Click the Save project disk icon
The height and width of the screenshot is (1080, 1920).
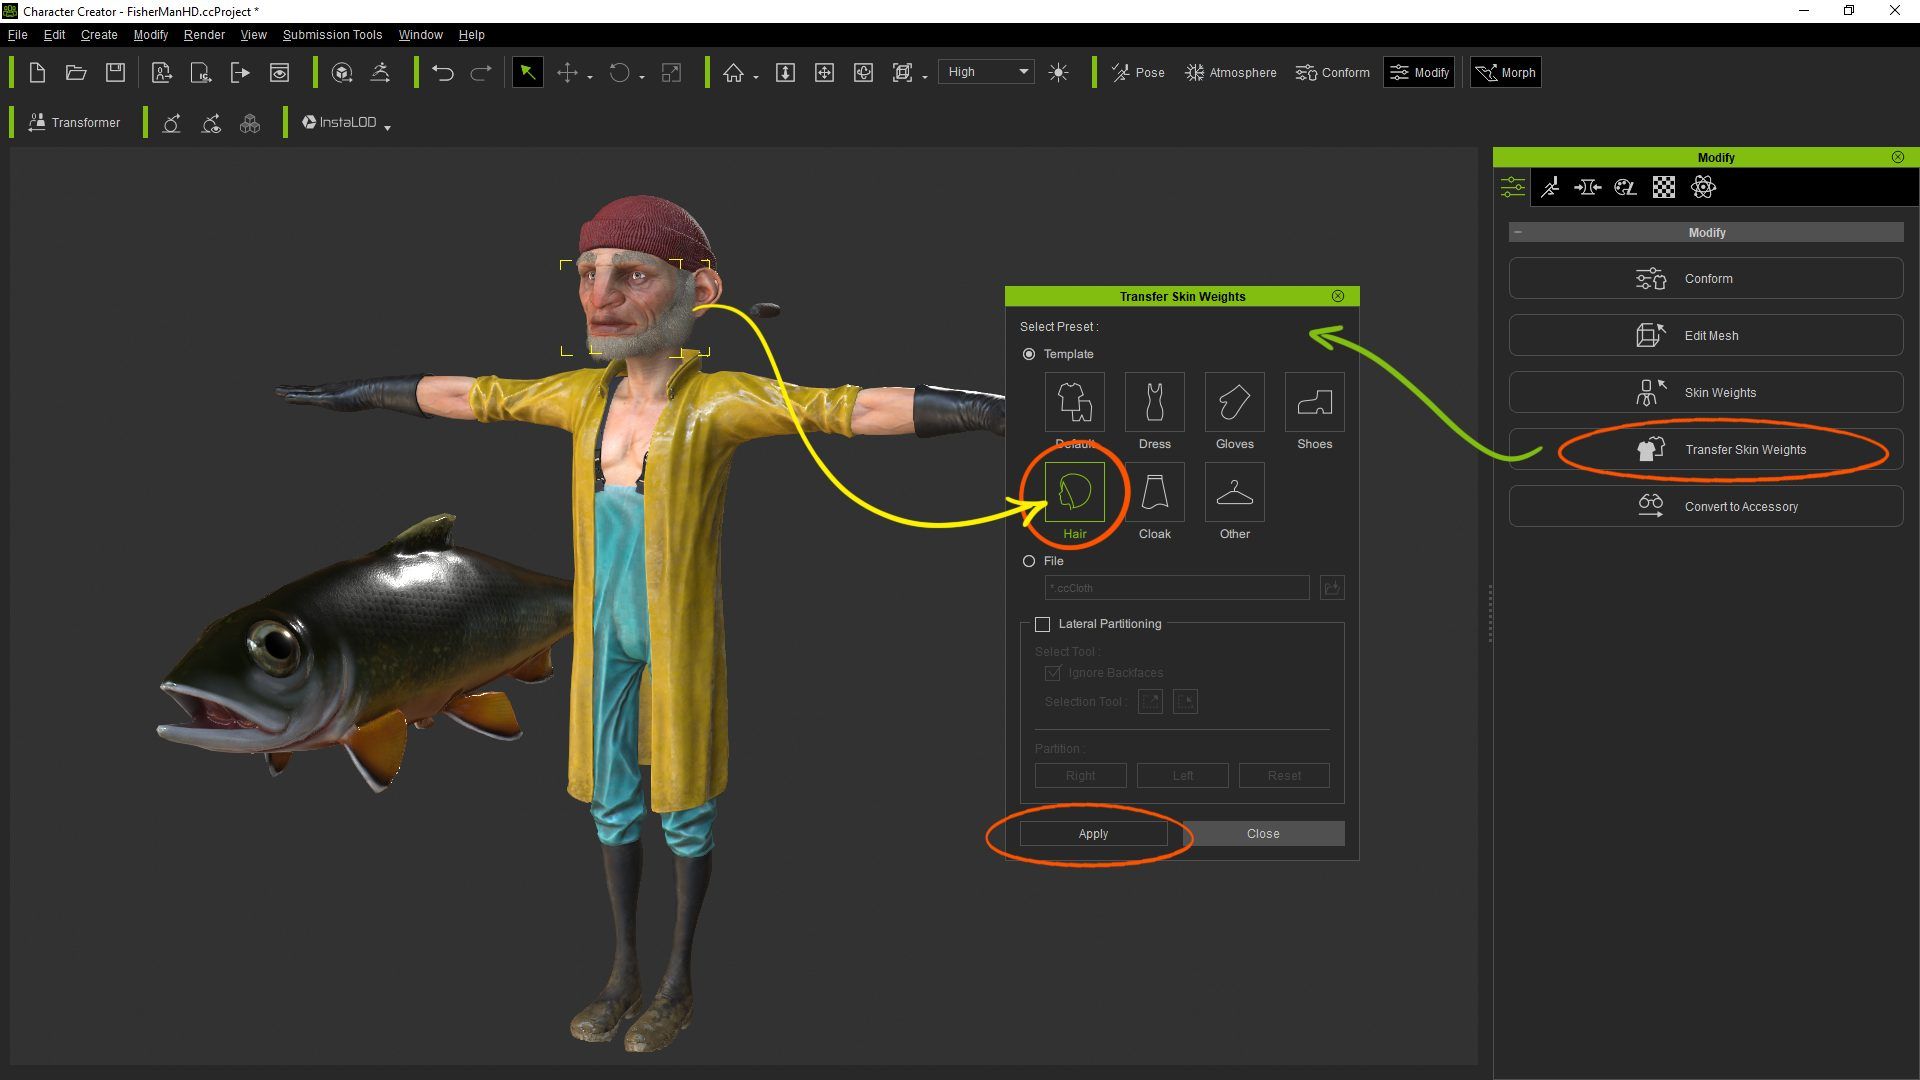[x=116, y=73]
